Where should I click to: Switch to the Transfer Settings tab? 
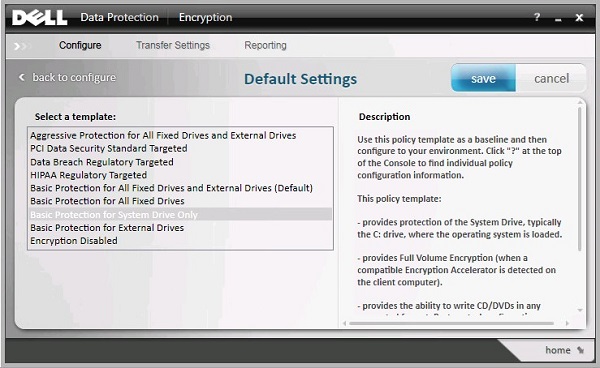(x=173, y=46)
